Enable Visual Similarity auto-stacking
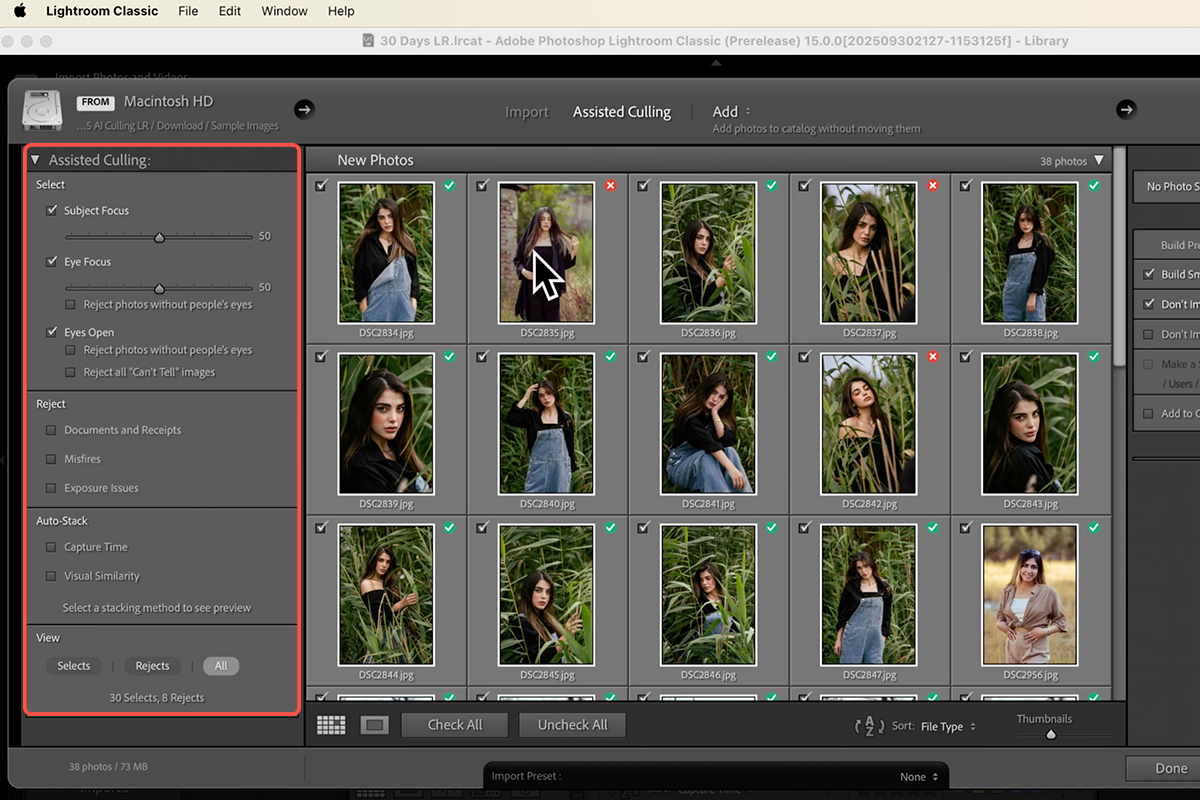Image resolution: width=1200 pixels, height=800 pixels. pos(51,576)
